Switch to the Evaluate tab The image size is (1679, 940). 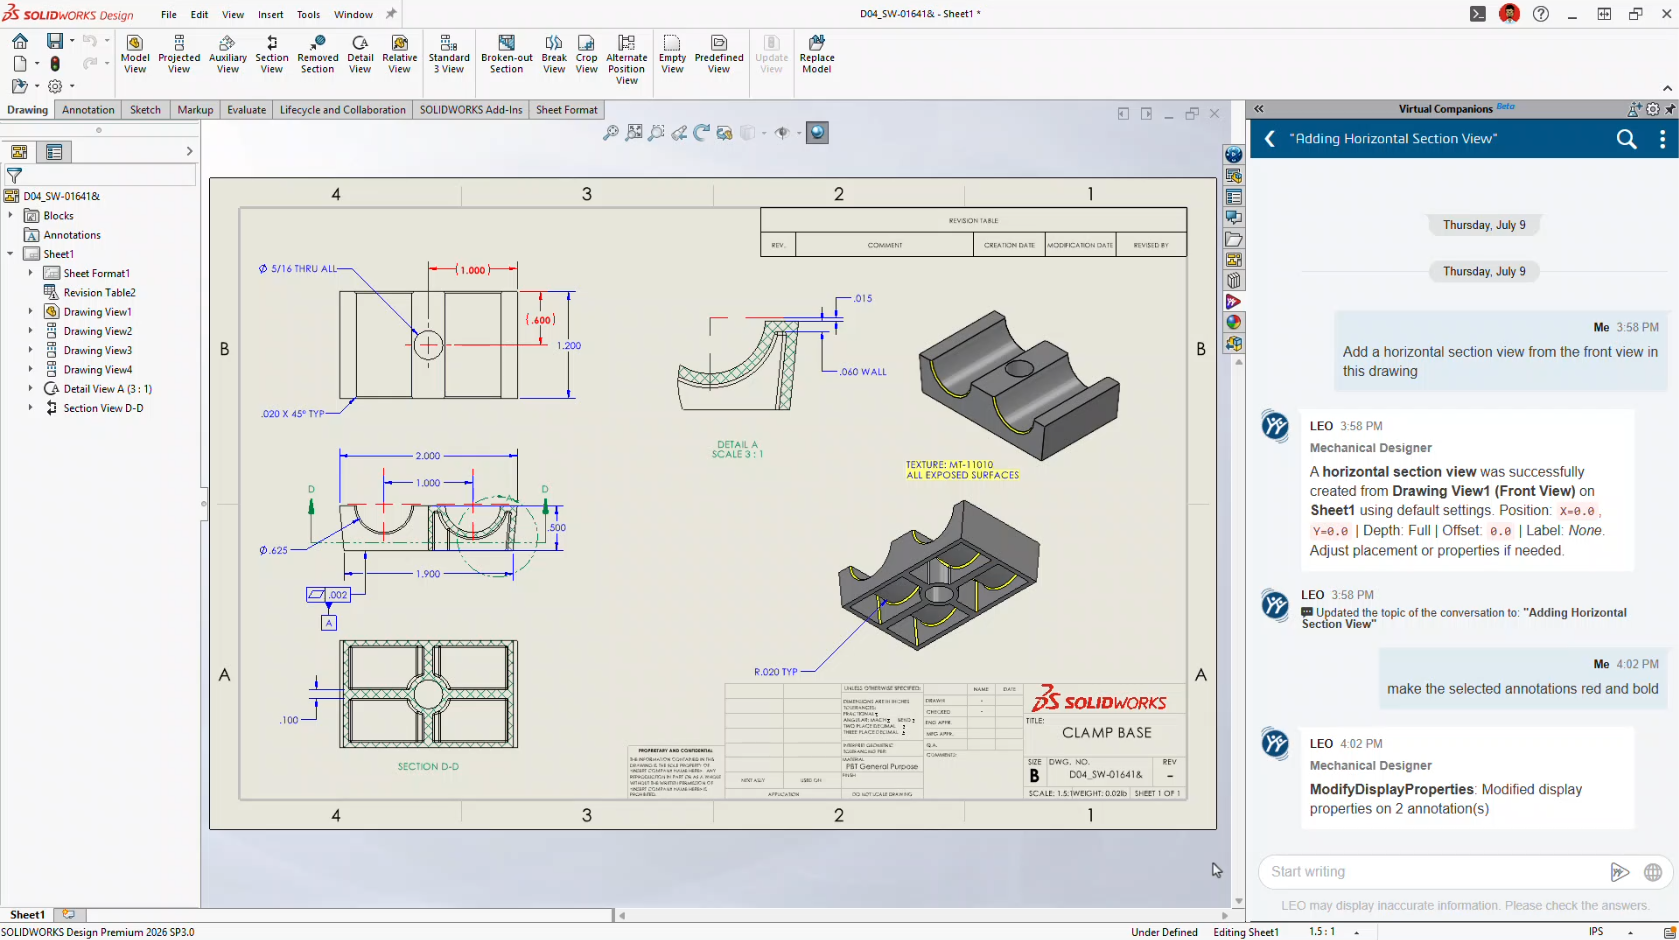(246, 110)
